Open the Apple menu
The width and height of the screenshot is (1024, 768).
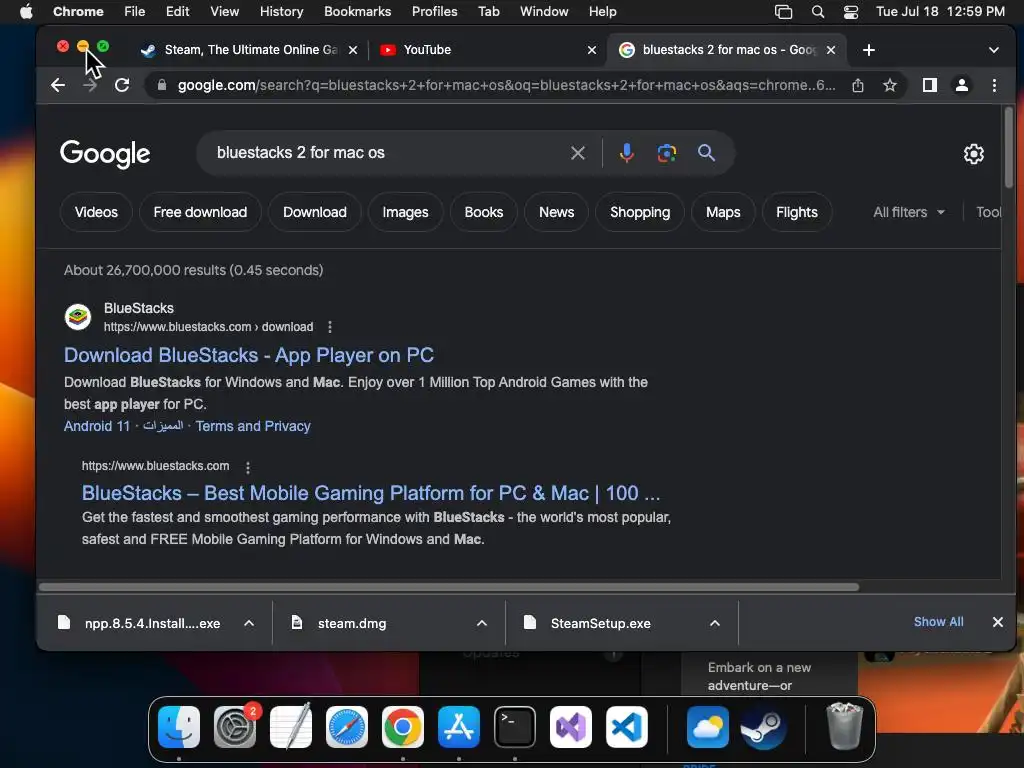tap(26, 12)
